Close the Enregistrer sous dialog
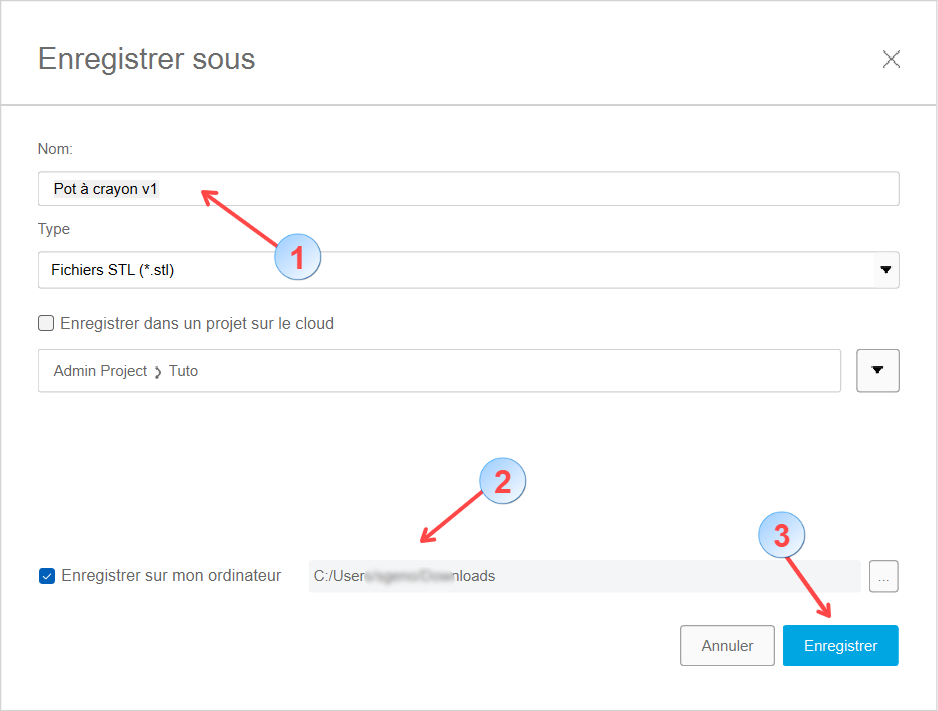 pos(891,59)
